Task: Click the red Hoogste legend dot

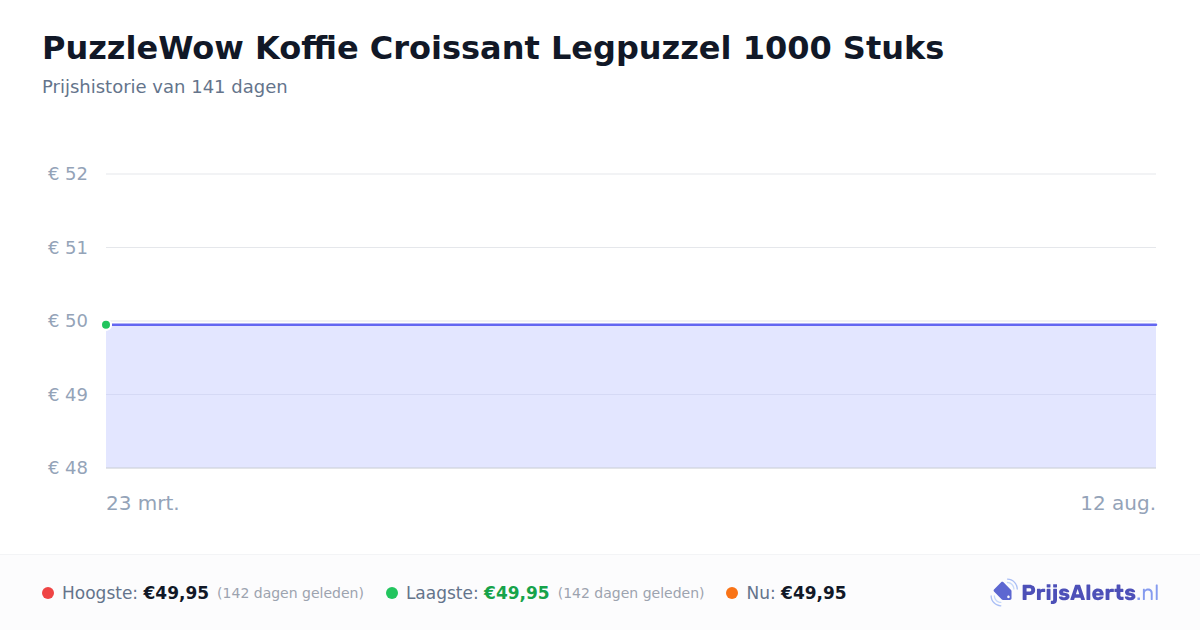Action: point(48,593)
